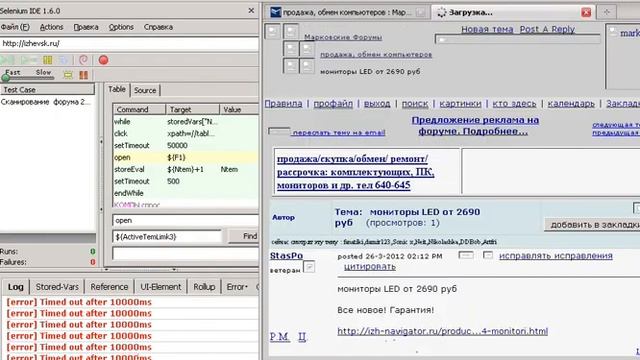Image resolution: width=640 pixels, height=360 pixels.
Task: Select the 'setTimeout 50000' row
Action: pos(186,145)
